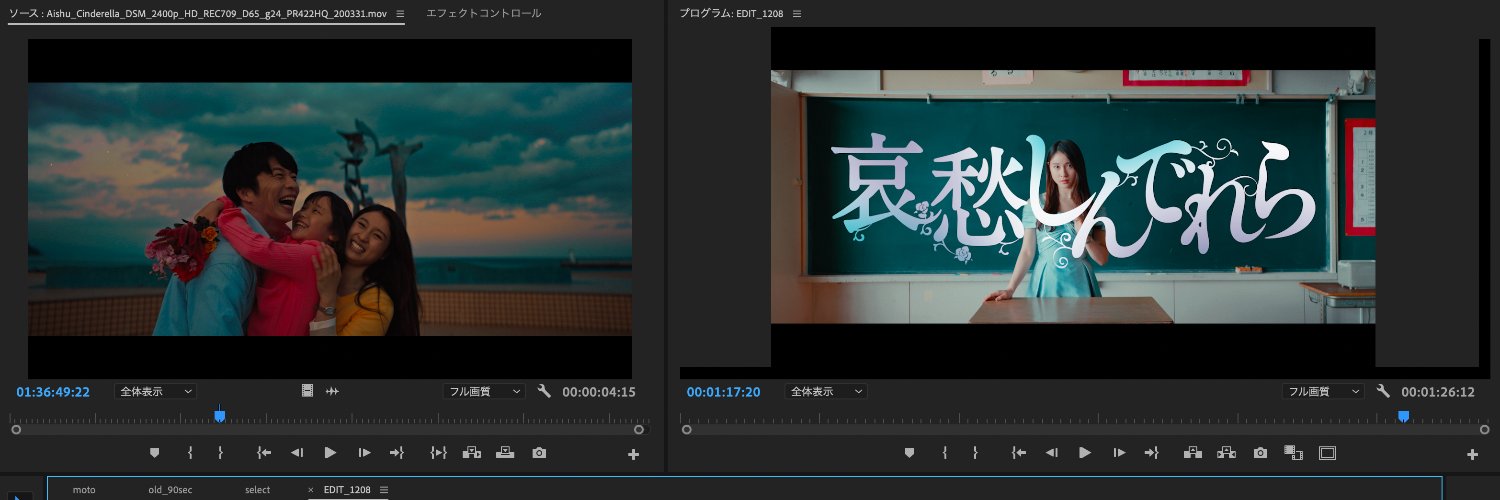The height and width of the screenshot is (500, 1500).
Task: Play the clip in Source monitor
Action: pos(330,453)
